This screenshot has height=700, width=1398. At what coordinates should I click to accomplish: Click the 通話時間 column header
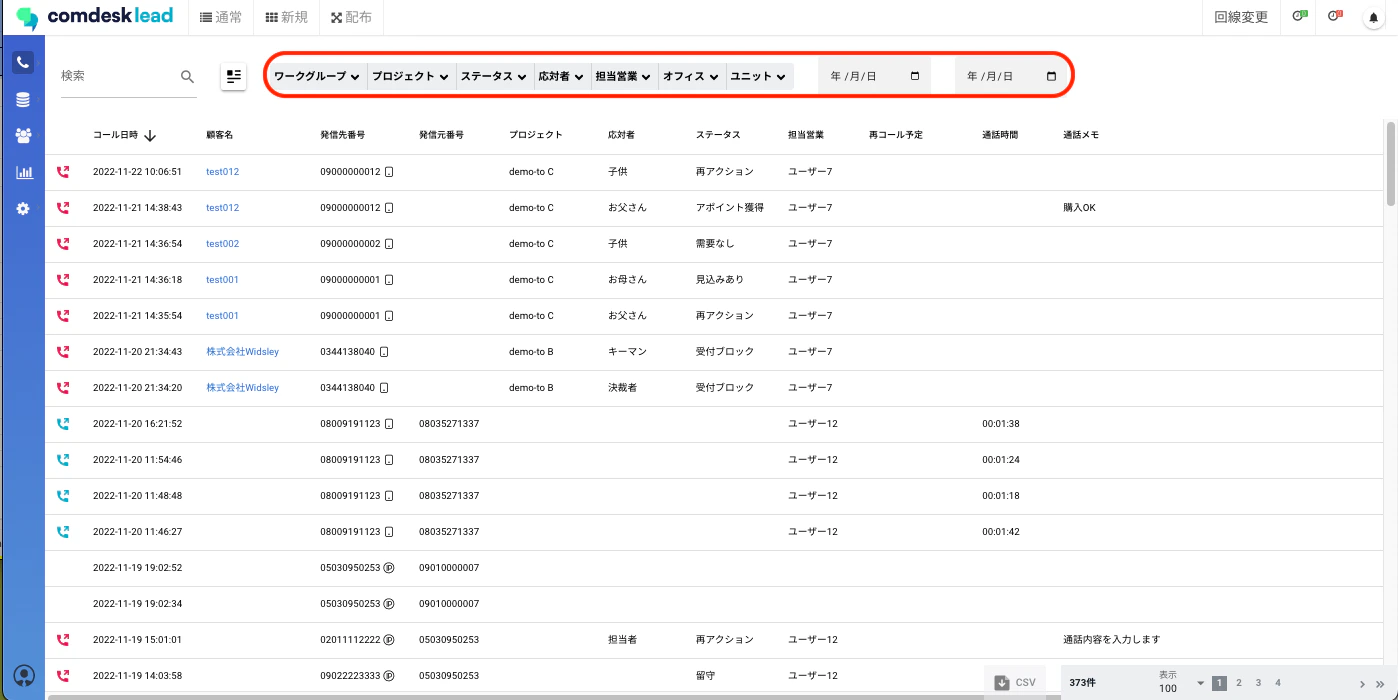pos(1000,135)
